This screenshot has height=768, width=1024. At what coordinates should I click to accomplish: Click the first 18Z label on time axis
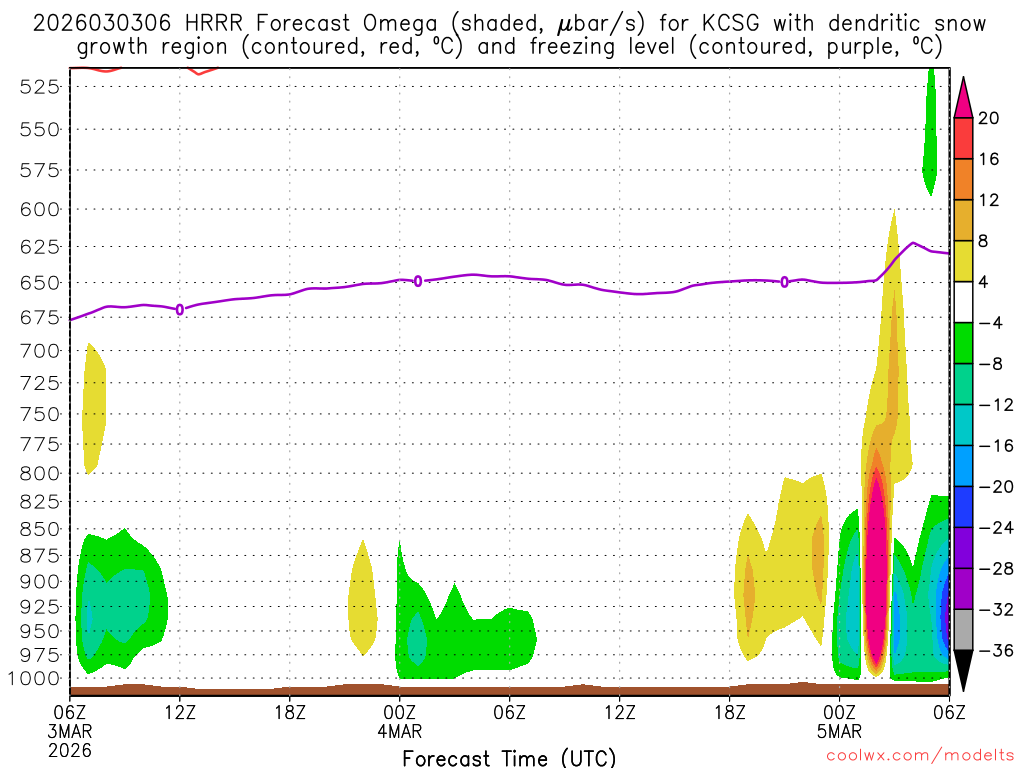tap(290, 712)
